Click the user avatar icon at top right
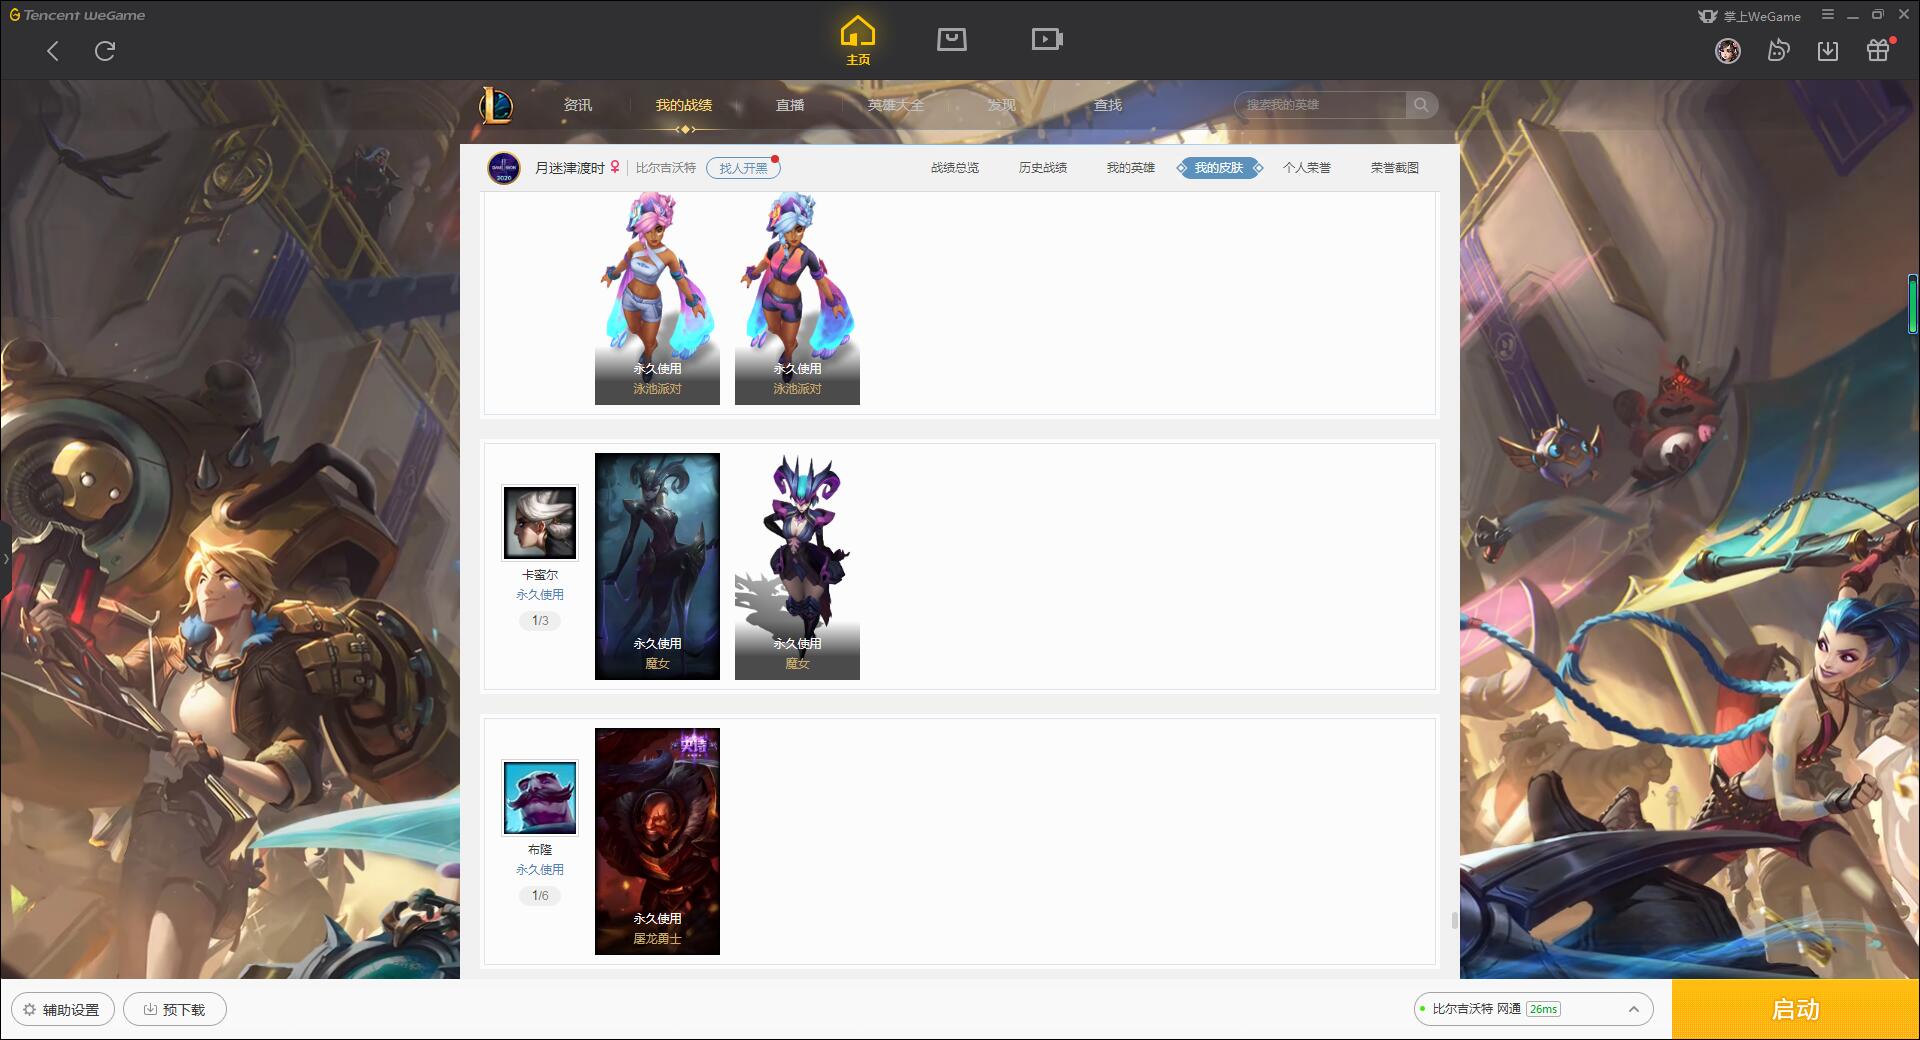This screenshot has height=1040, width=1920. [1728, 50]
